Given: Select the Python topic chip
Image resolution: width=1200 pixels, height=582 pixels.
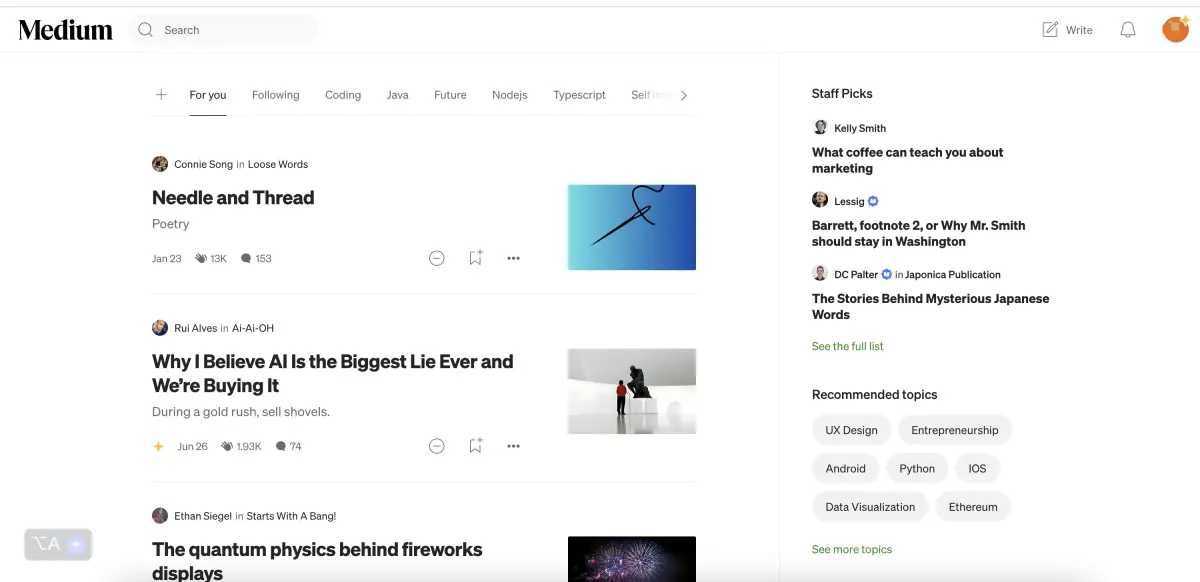Looking at the screenshot, I should tap(917, 468).
